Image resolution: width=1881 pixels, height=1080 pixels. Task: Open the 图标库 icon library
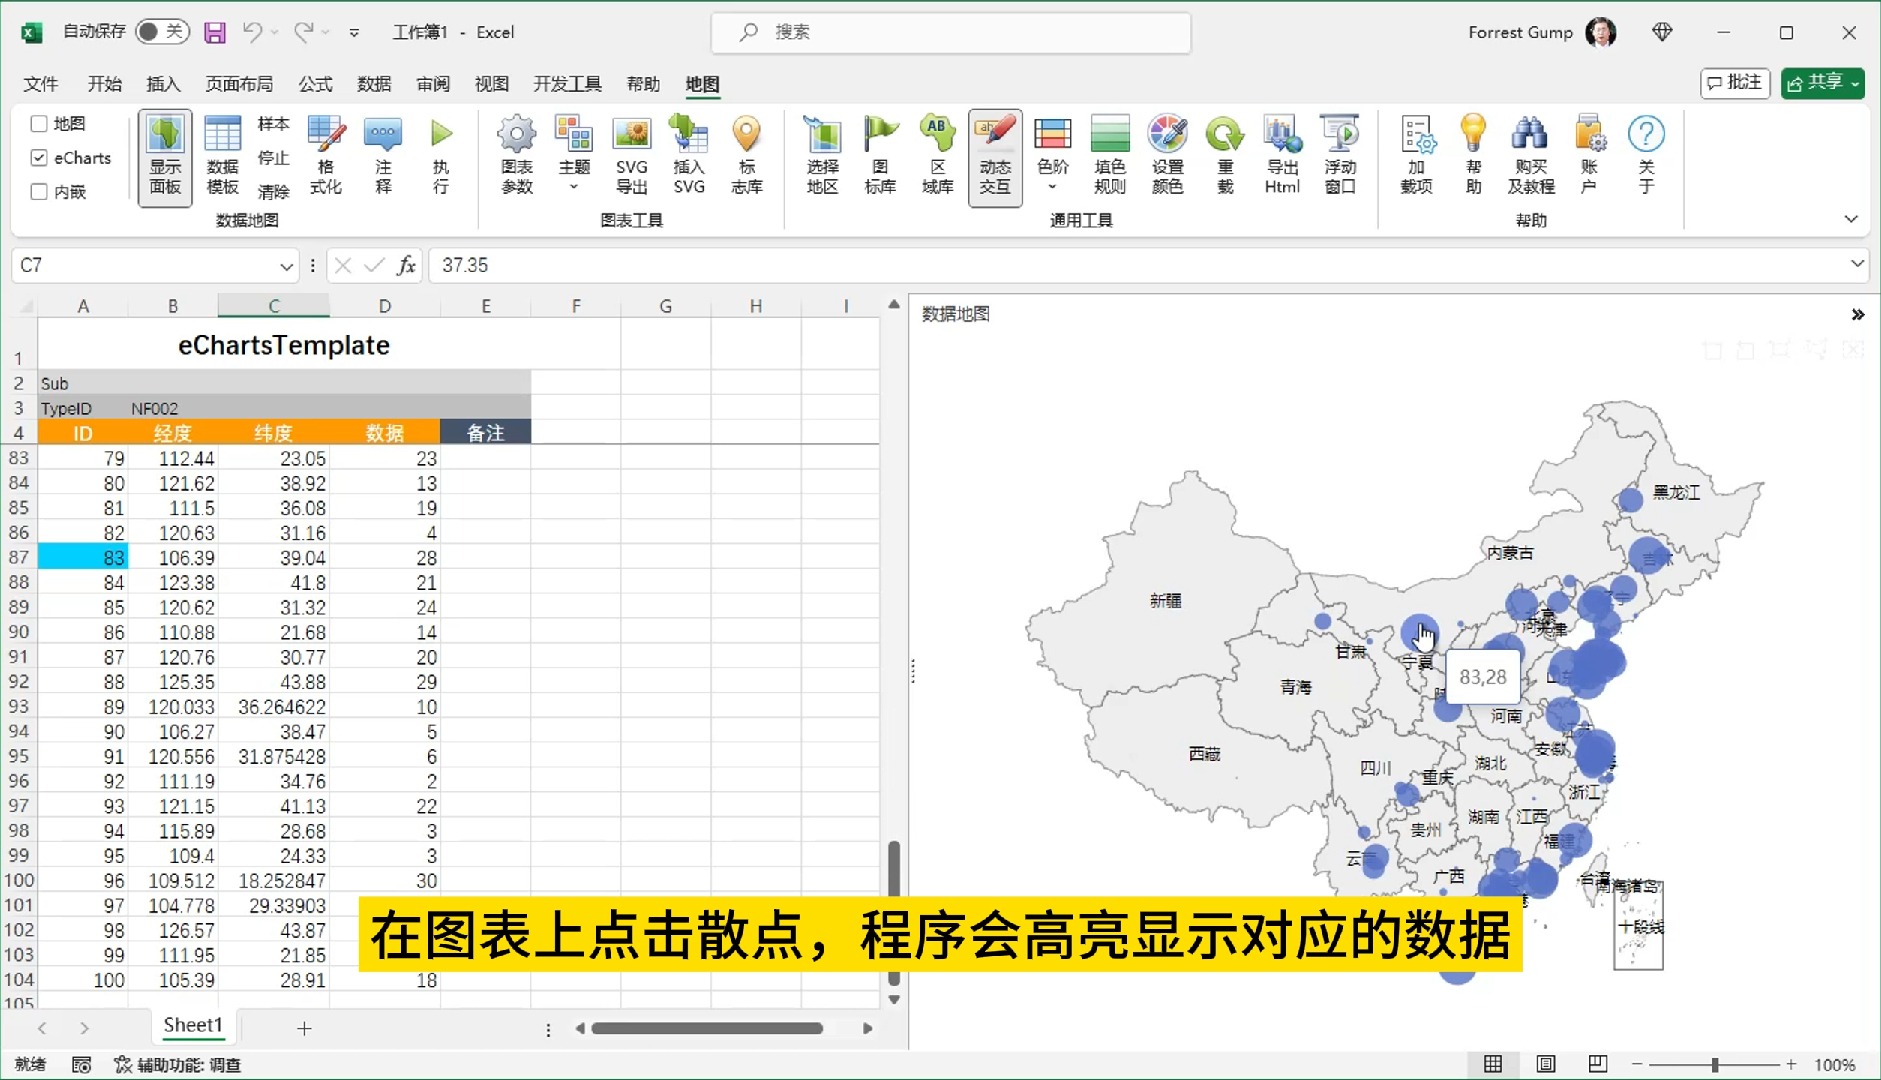click(x=880, y=157)
